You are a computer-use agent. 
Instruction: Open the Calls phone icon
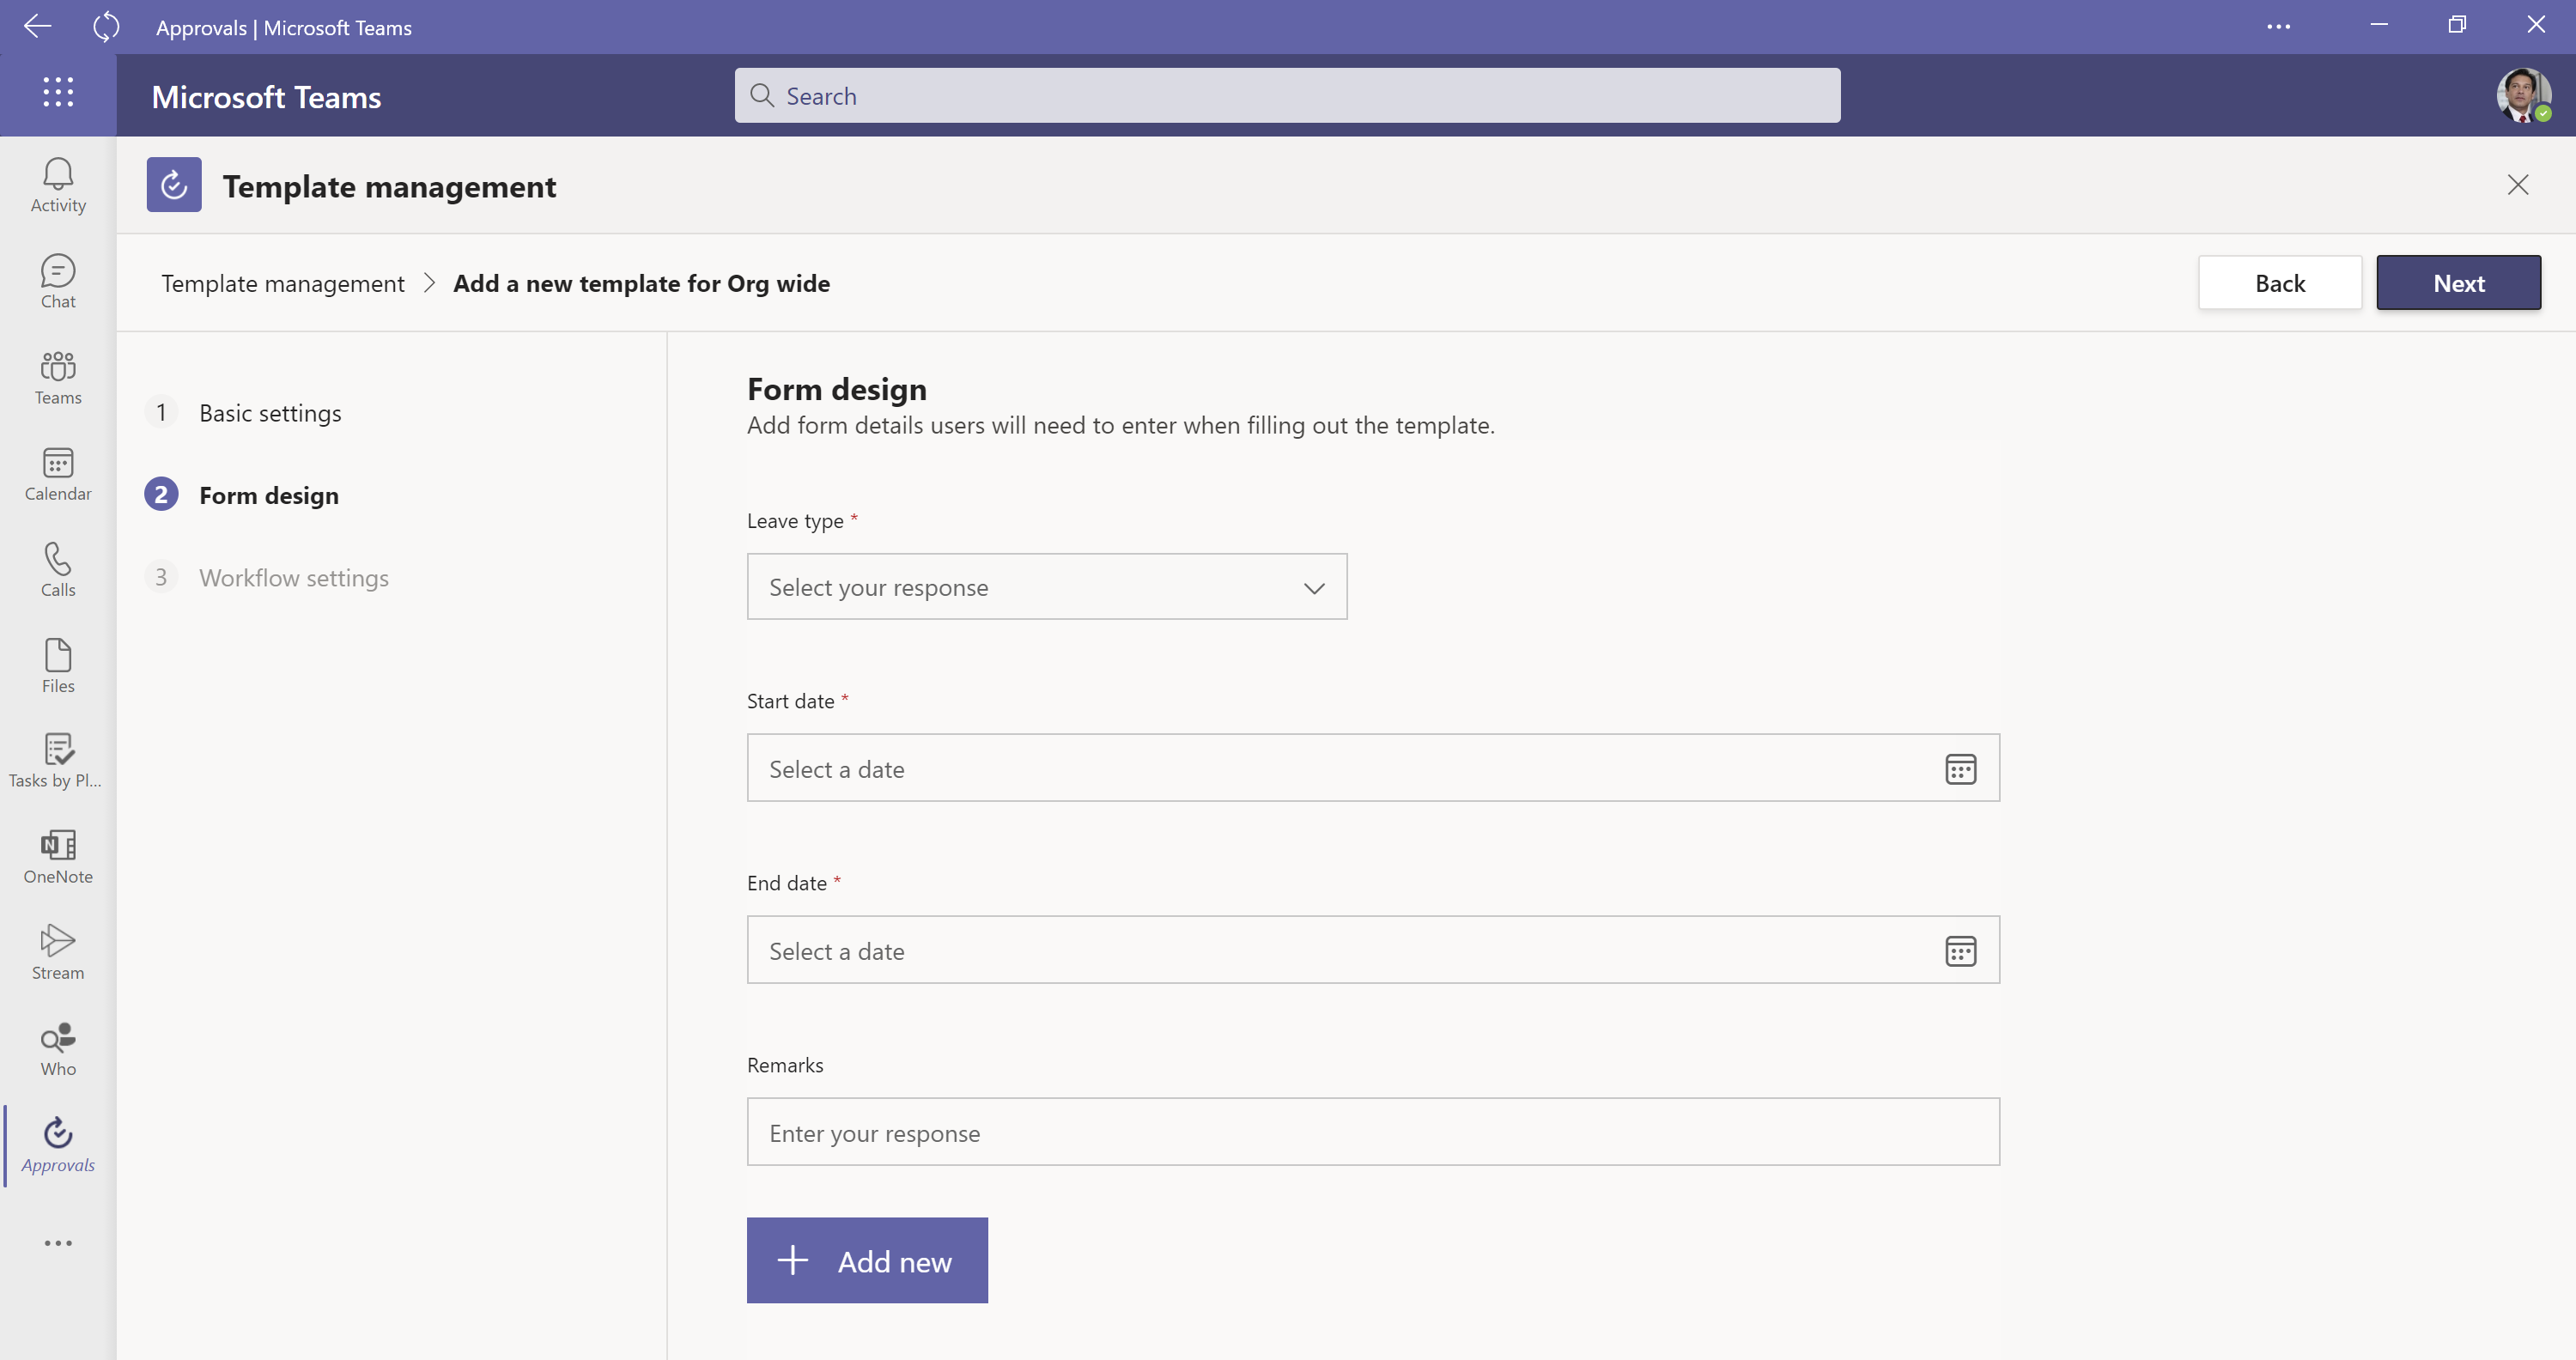[58, 570]
